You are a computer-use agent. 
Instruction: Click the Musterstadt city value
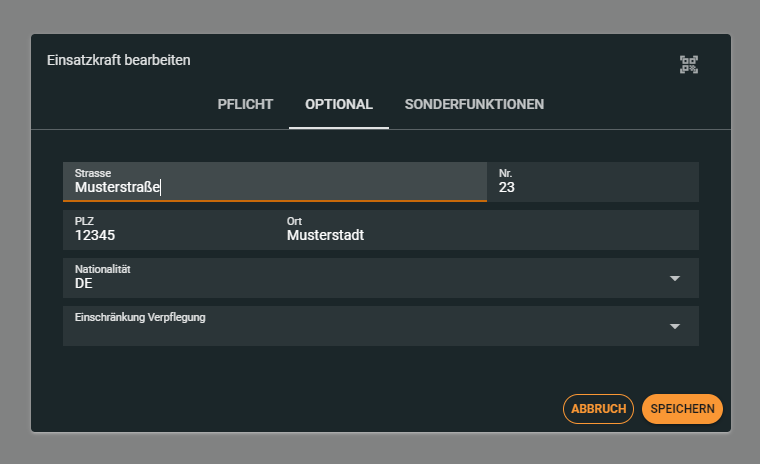coord(325,236)
